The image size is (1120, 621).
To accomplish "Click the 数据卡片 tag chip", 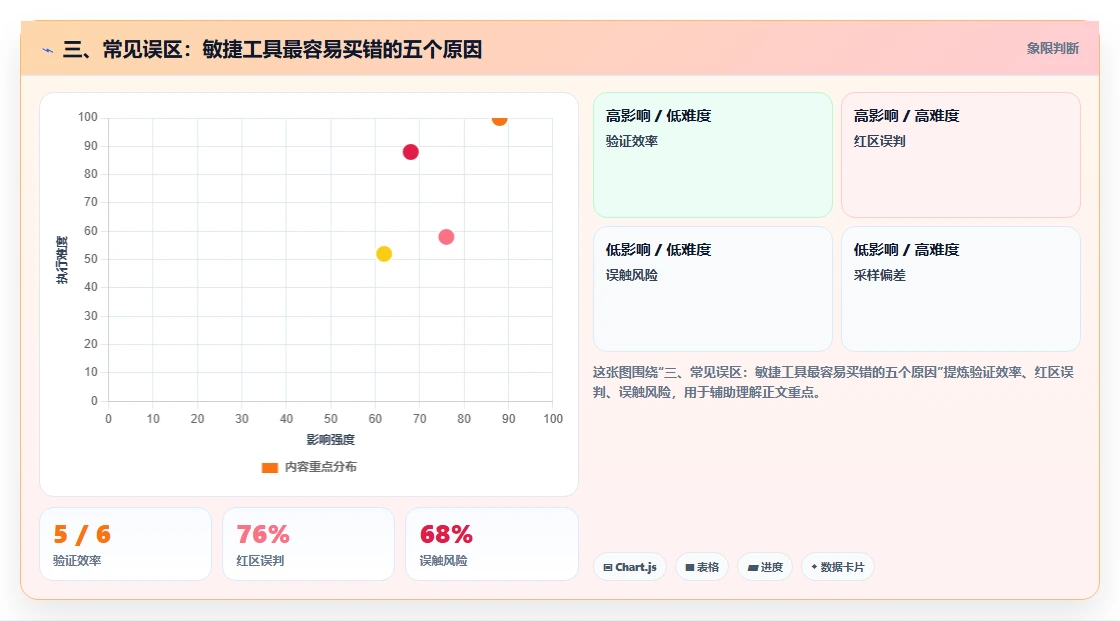I will [x=838, y=567].
